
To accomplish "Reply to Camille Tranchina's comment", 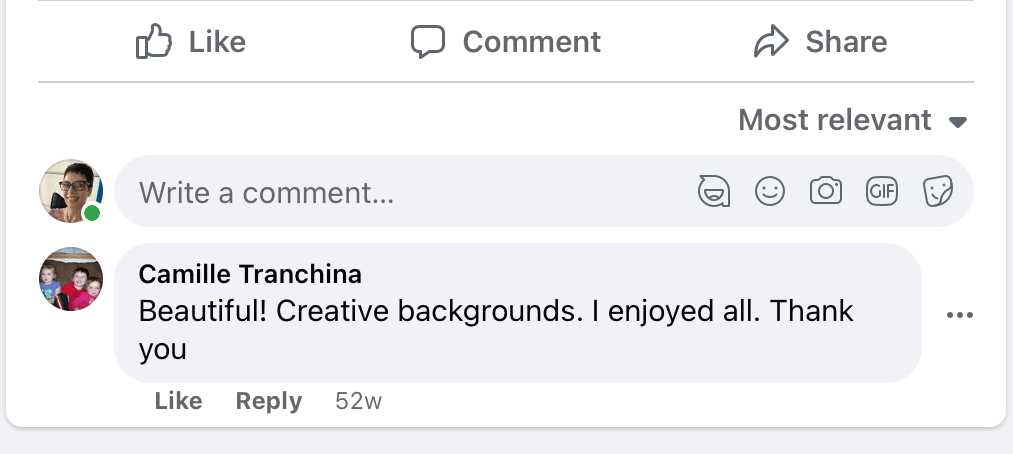I will (268, 401).
